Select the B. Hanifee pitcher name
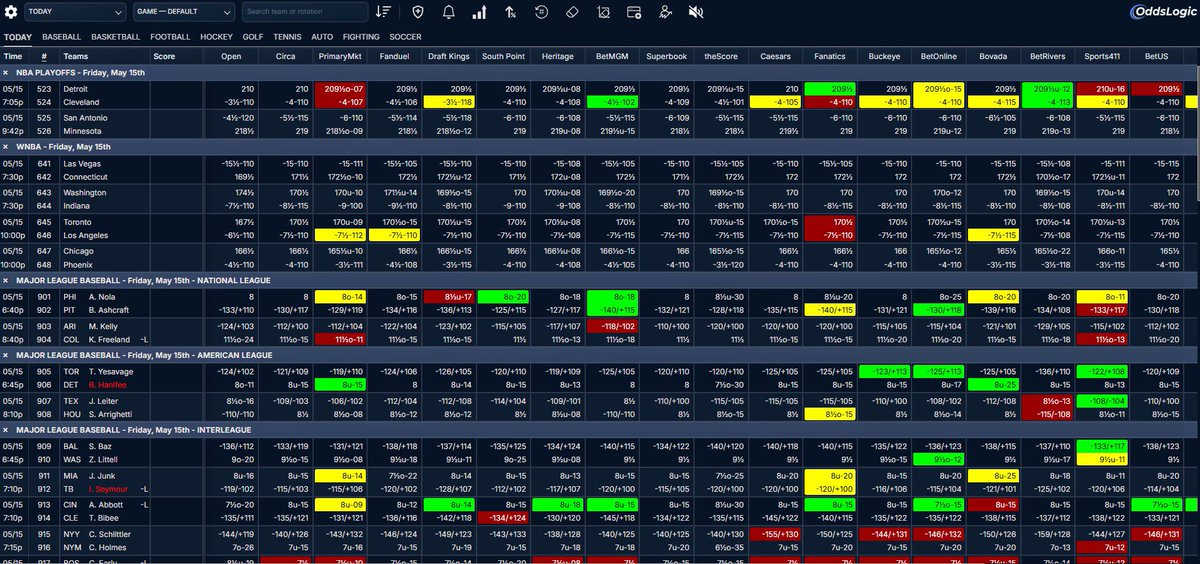The image size is (1200, 564). pyautogui.click(x=108, y=384)
